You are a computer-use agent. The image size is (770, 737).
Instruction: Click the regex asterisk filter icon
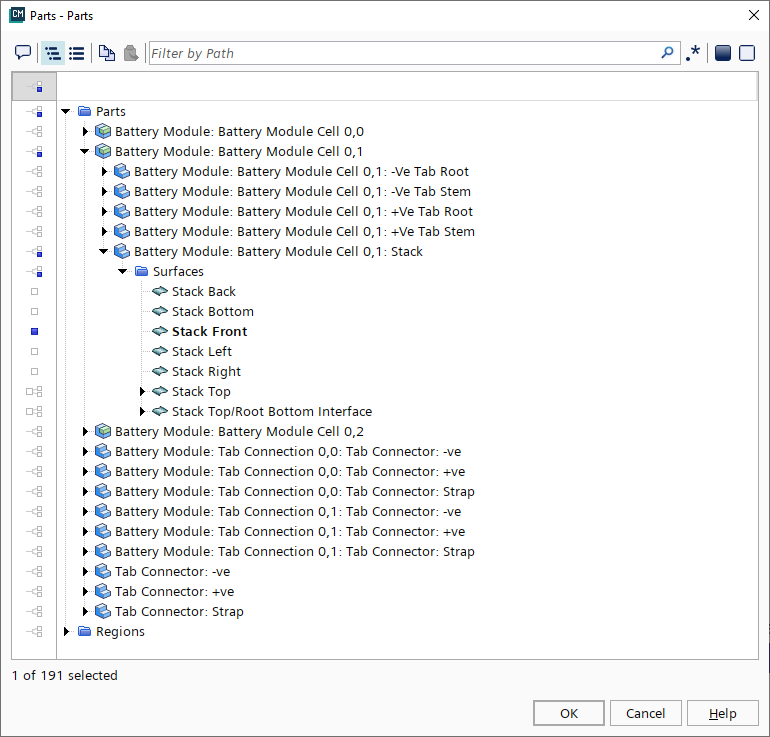tap(693, 53)
